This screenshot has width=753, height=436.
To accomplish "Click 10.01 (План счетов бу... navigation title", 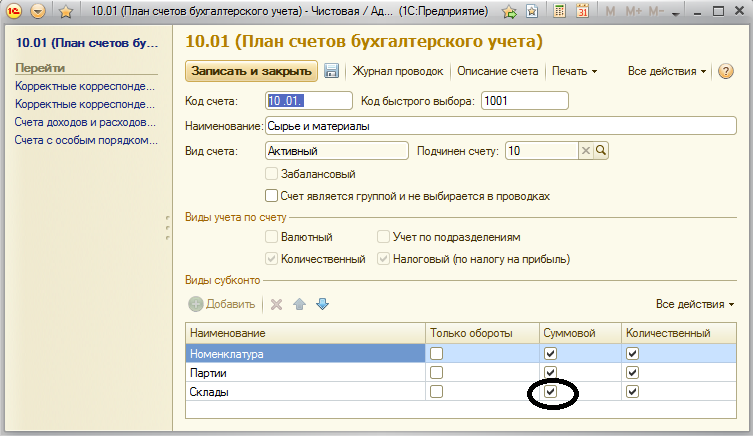I will click(x=87, y=43).
